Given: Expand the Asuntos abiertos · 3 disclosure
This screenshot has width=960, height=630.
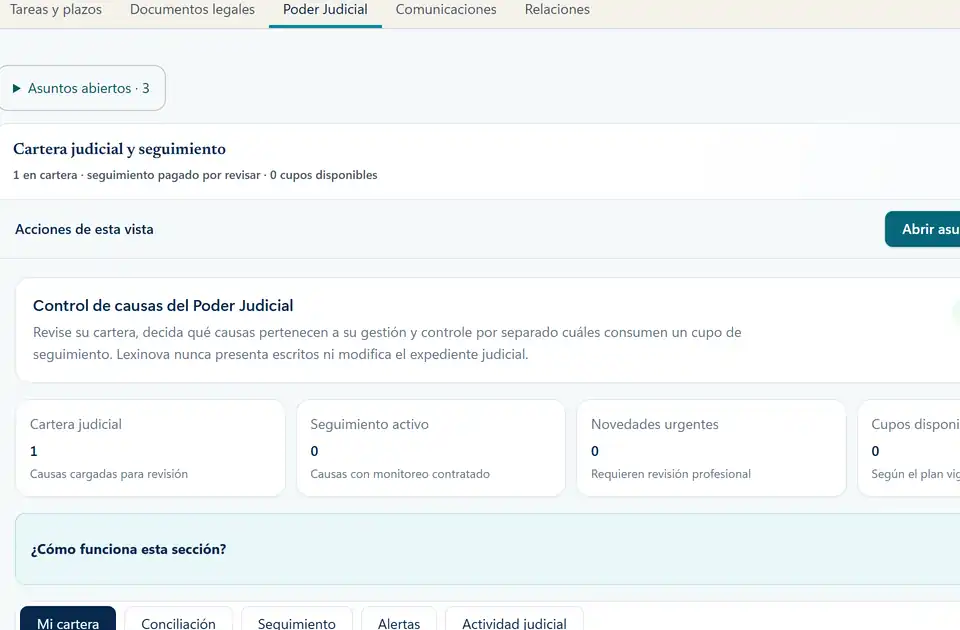Looking at the screenshot, I should [81, 88].
